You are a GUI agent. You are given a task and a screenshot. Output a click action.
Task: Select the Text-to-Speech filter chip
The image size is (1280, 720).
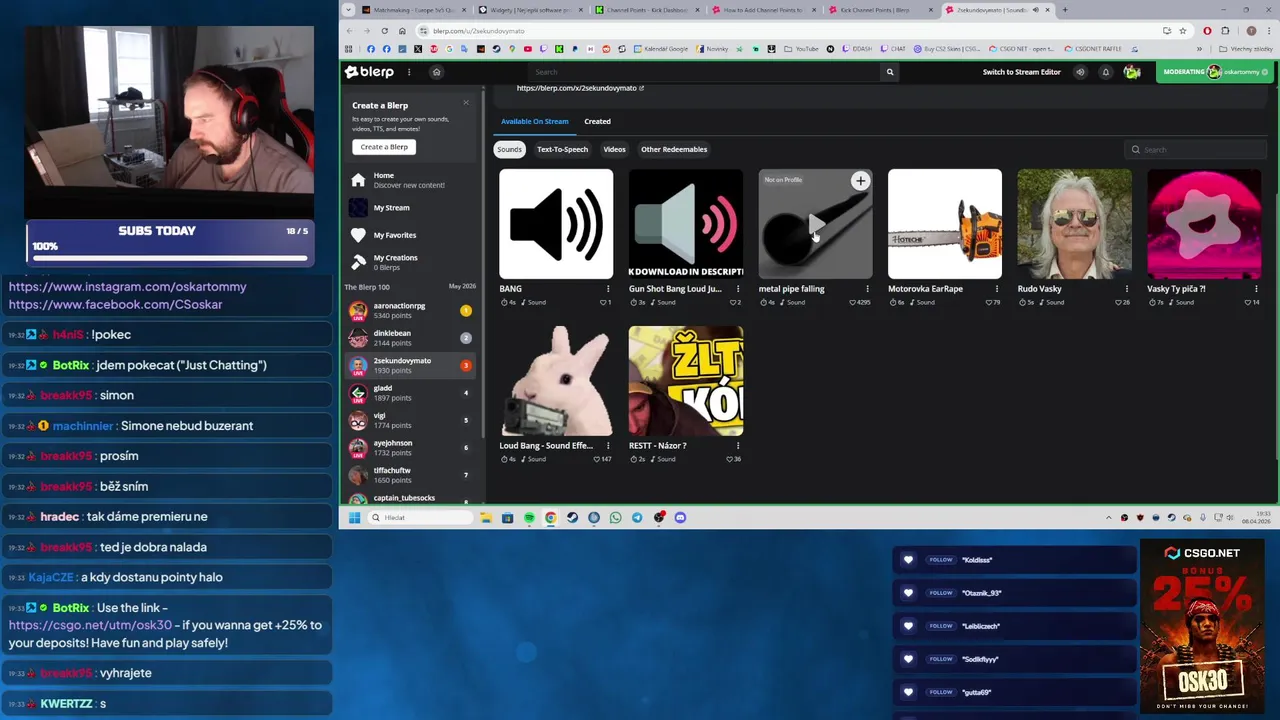562,149
